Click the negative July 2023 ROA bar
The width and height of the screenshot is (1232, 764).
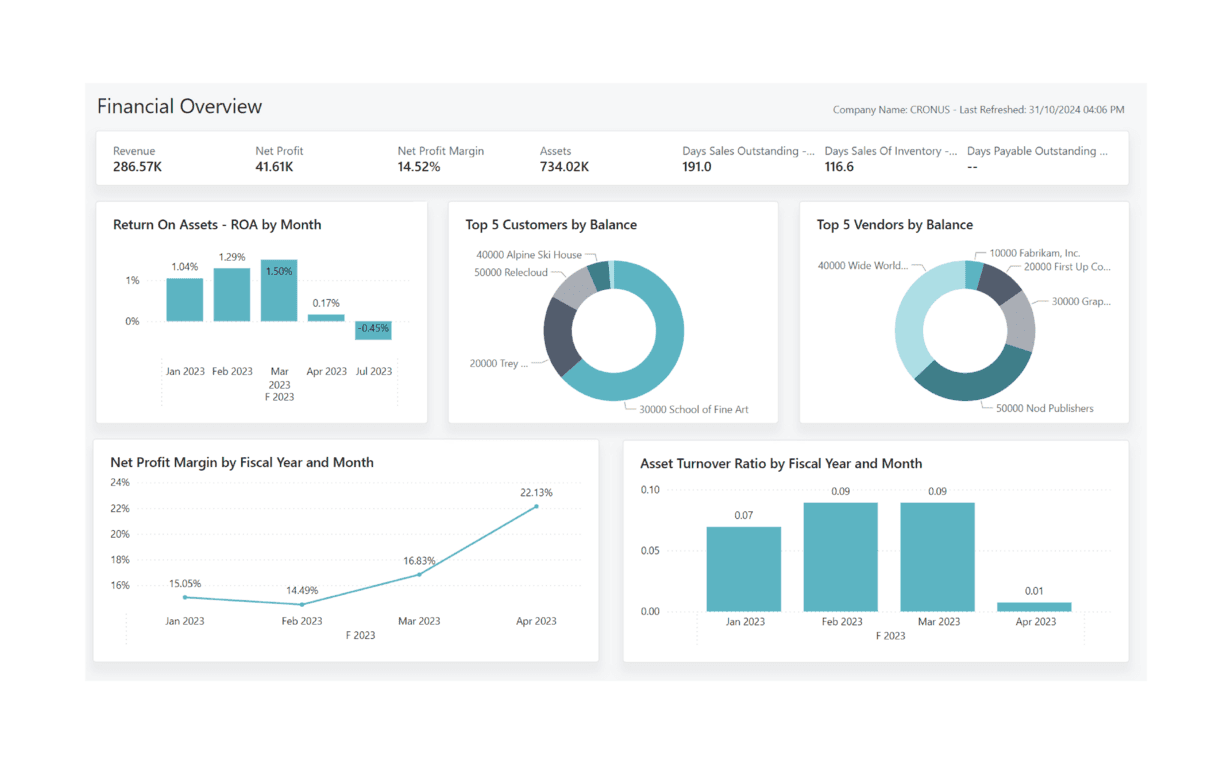pos(373,330)
